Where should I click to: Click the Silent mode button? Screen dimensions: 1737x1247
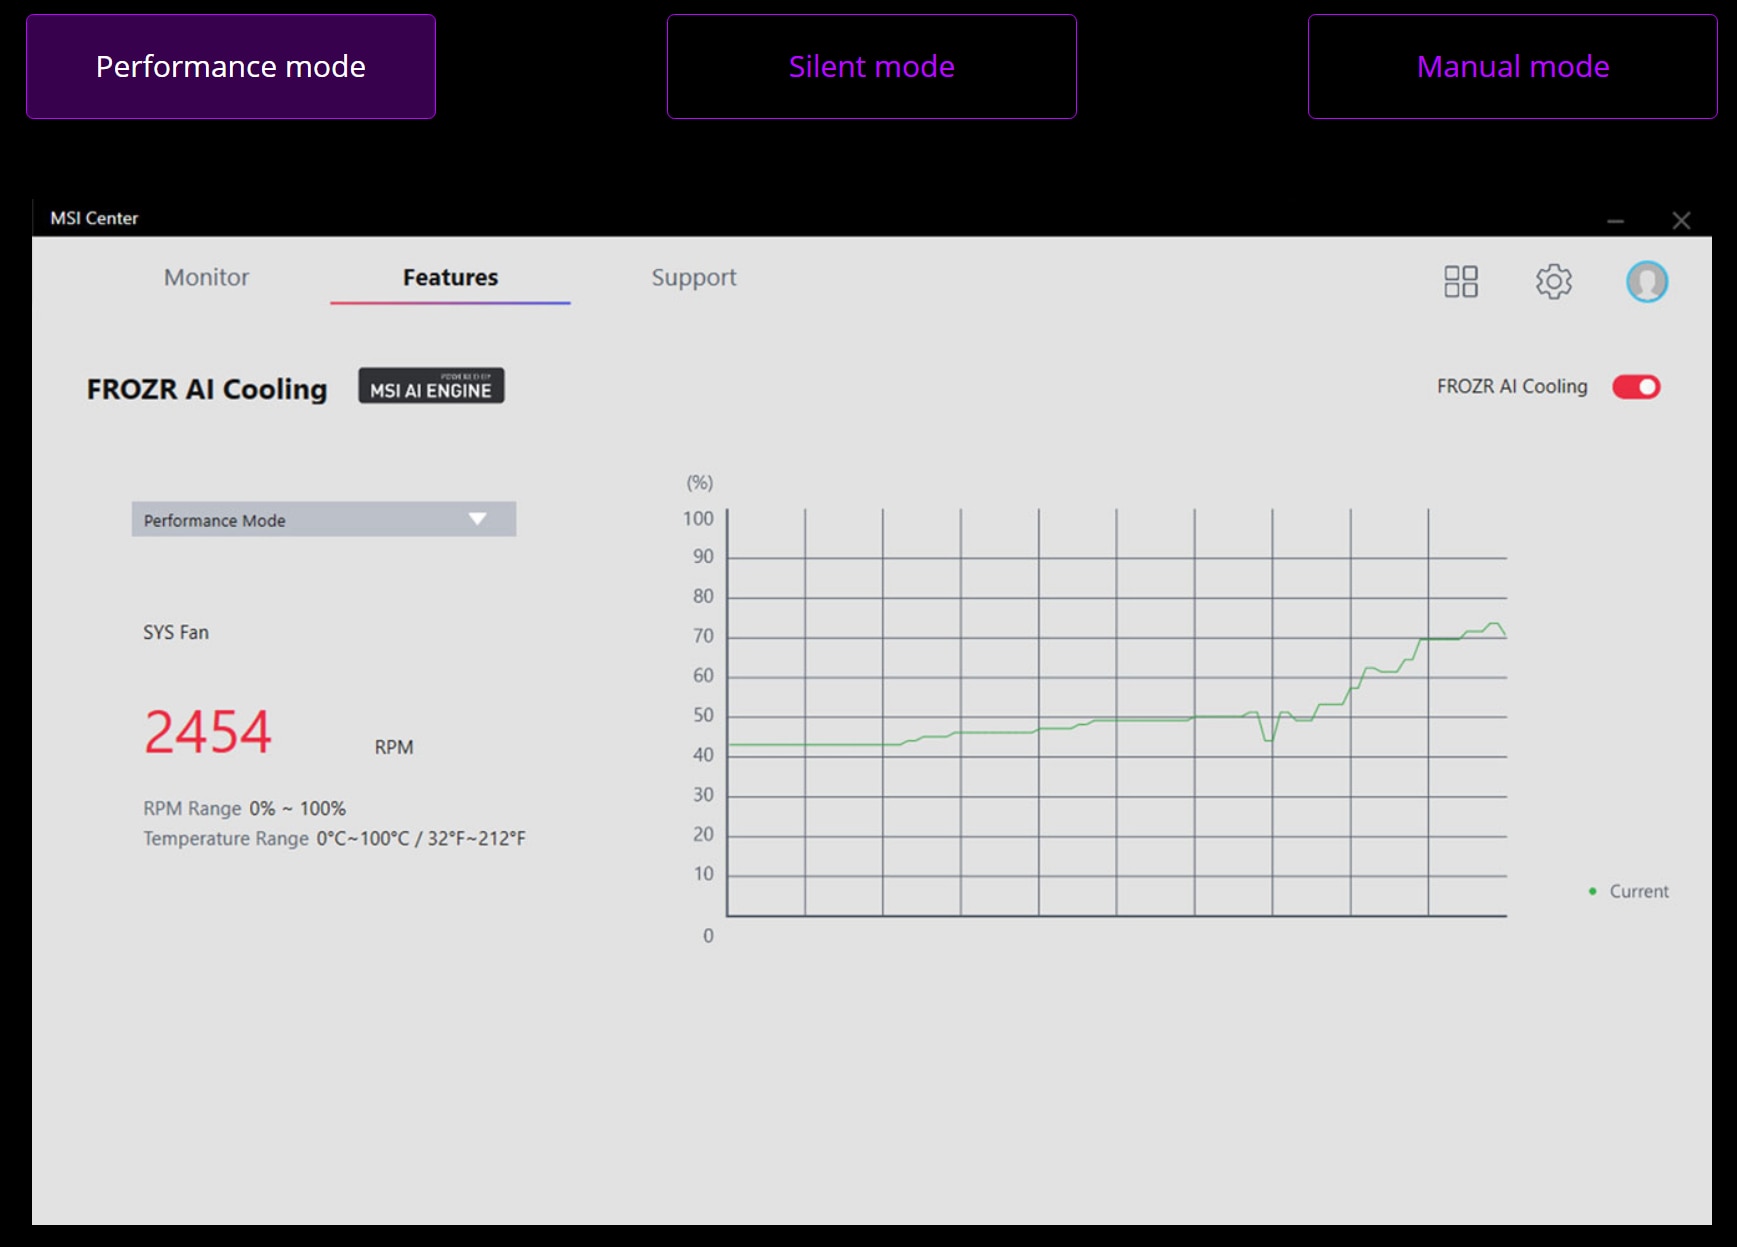pyautogui.click(x=872, y=67)
